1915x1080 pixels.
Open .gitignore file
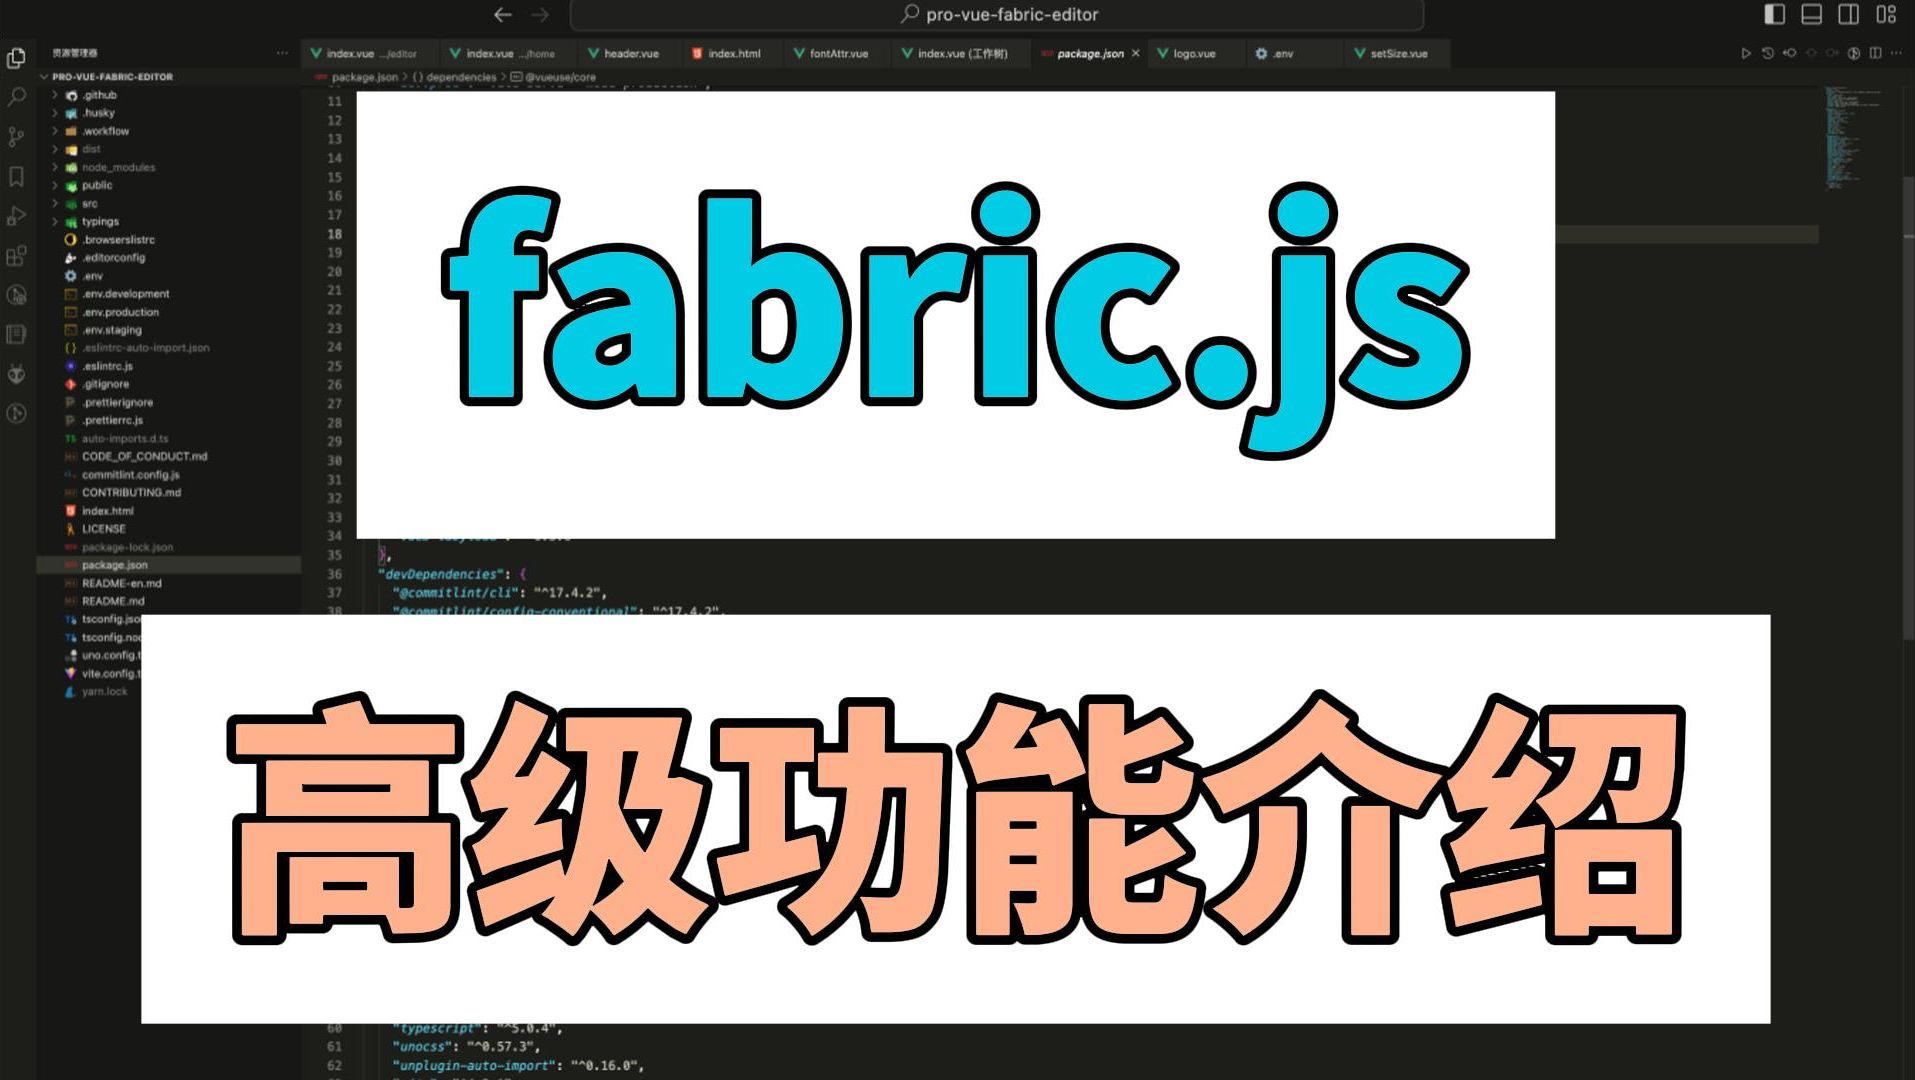point(105,384)
